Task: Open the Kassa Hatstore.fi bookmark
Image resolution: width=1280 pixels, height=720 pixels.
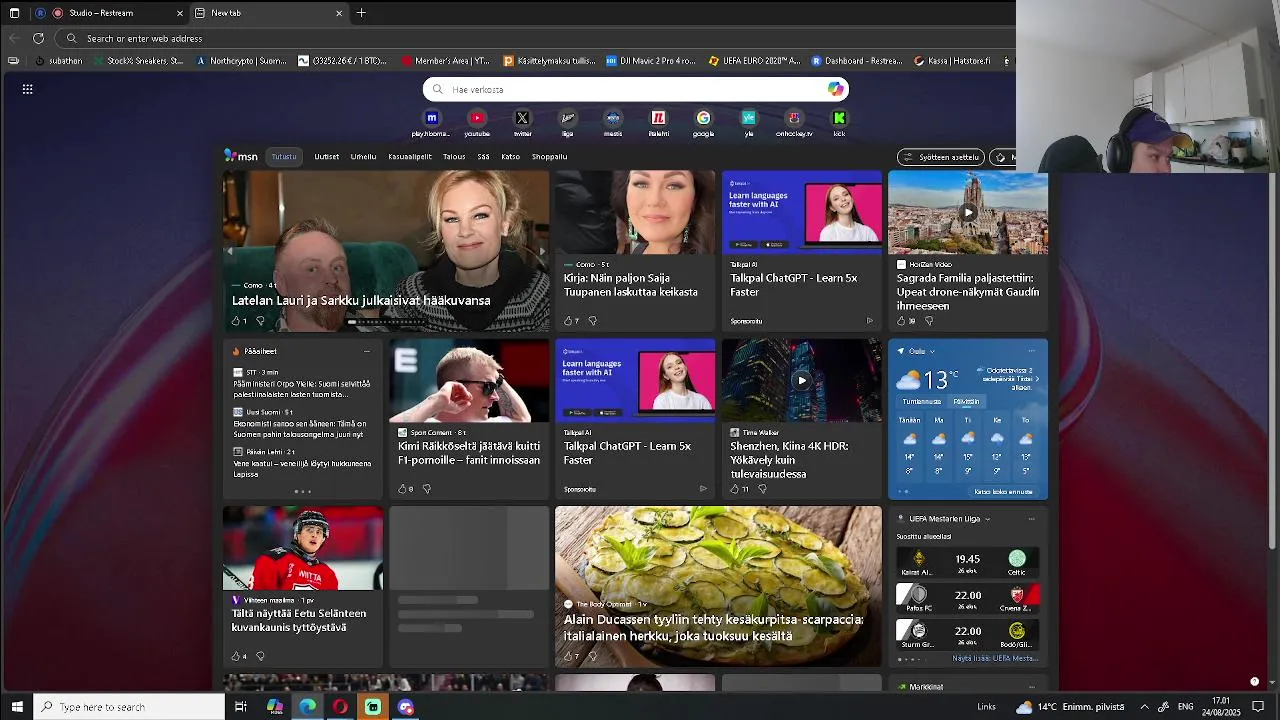Action: pyautogui.click(x=952, y=61)
